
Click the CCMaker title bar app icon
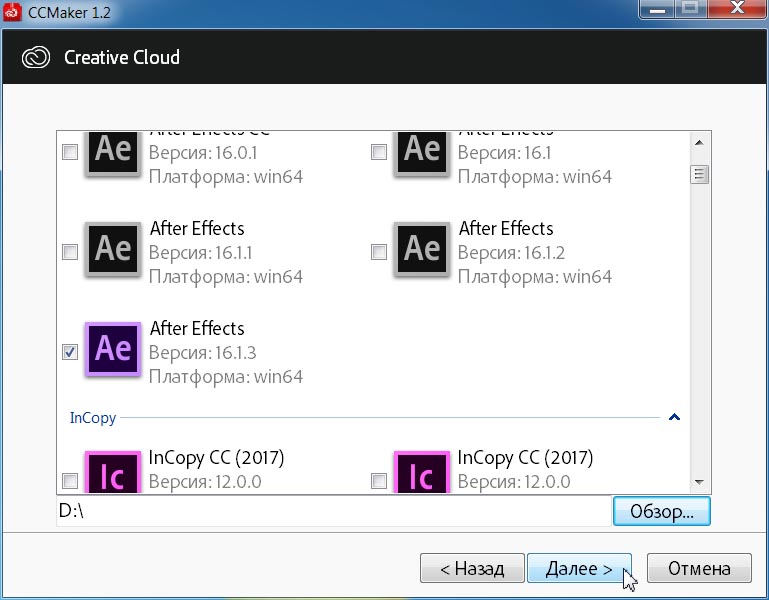pyautogui.click(x=12, y=11)
